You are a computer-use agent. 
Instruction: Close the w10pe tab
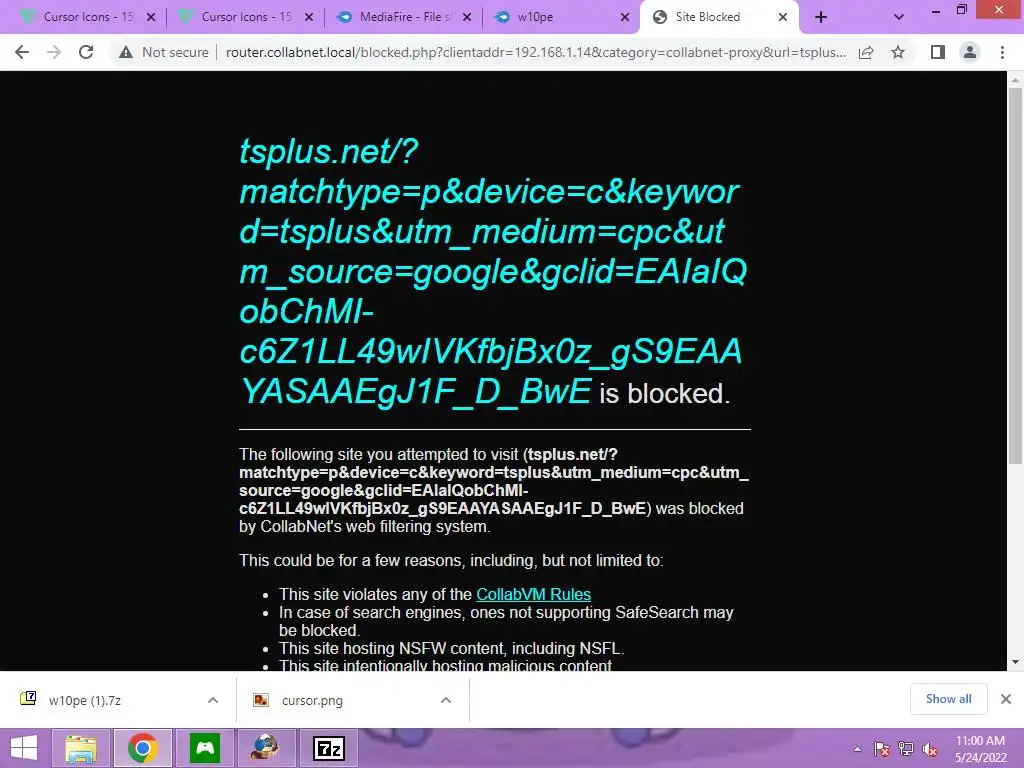625,17
